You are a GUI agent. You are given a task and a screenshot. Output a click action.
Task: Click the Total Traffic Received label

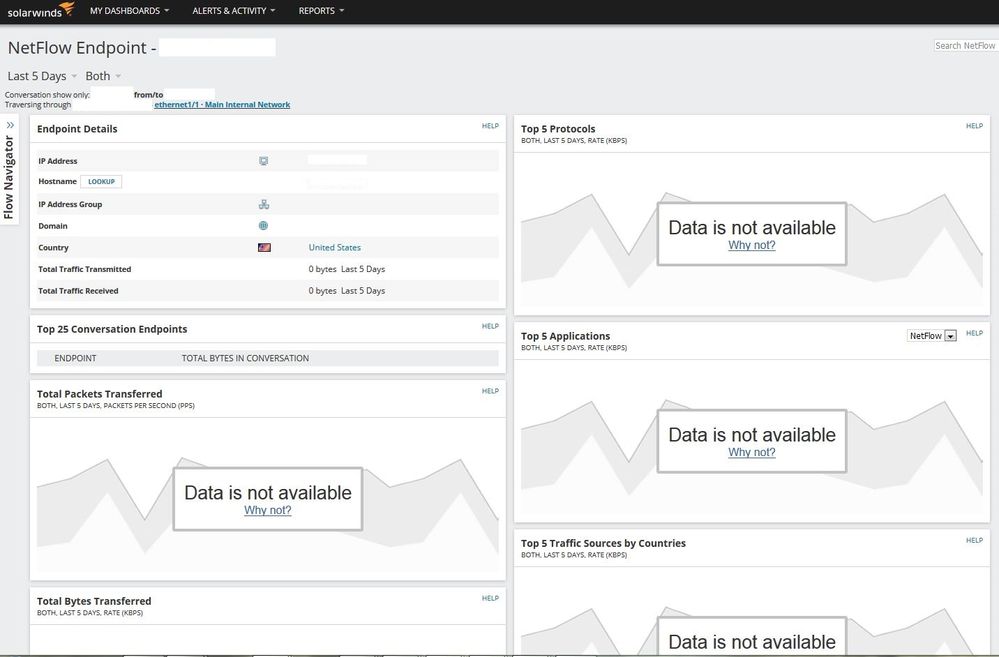pyautogui.click(x=78, y=291)
